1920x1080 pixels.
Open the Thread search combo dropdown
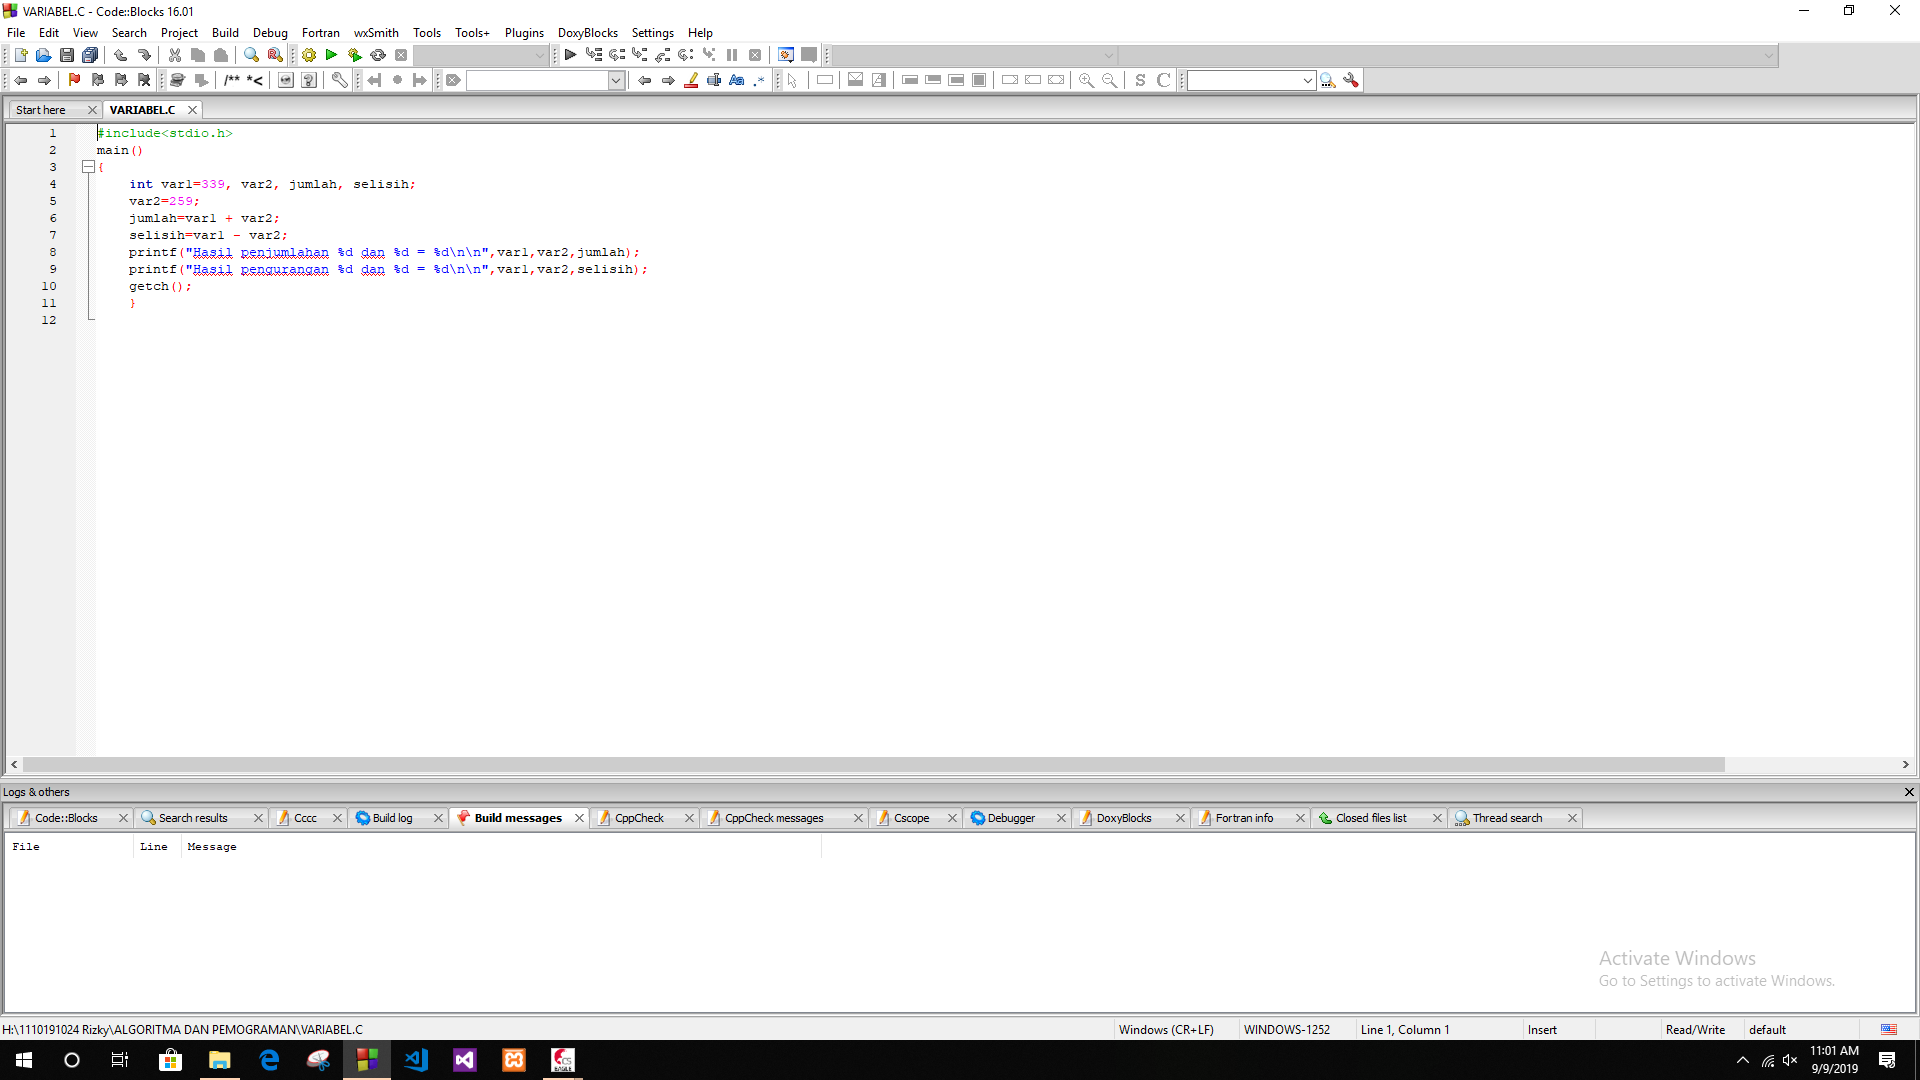click(1307, 80)
